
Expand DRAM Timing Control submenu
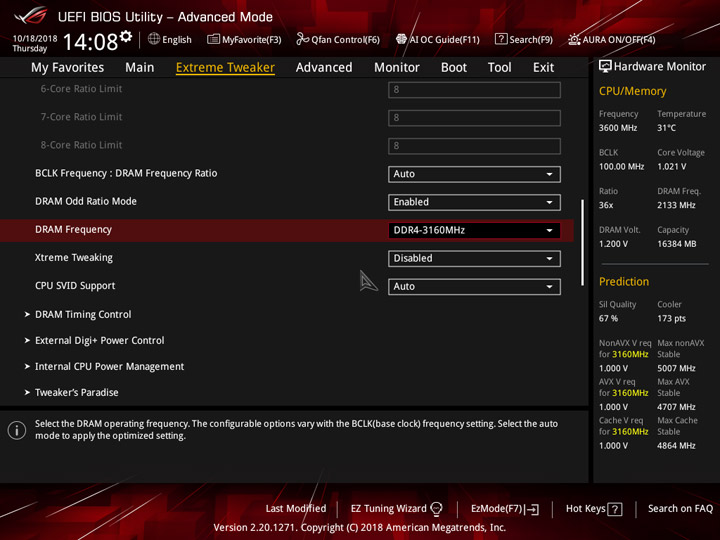click(x=83, y=315)
